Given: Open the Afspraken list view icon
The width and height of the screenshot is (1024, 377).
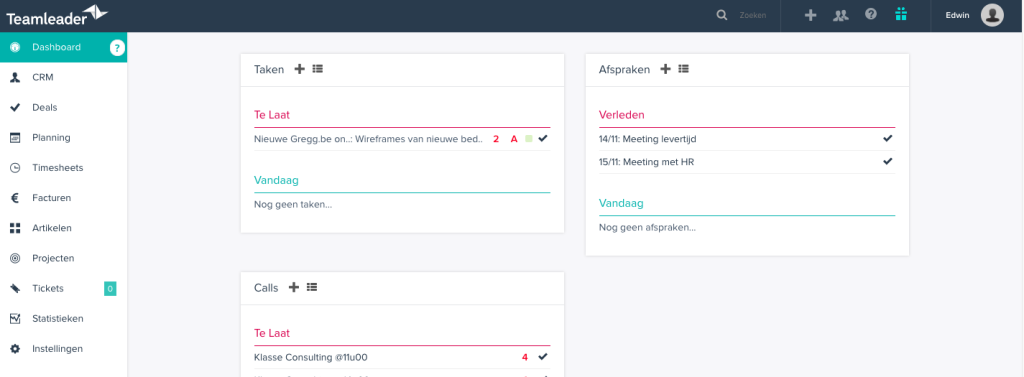Looking at the screenshot, I should (x=683, y=69).
